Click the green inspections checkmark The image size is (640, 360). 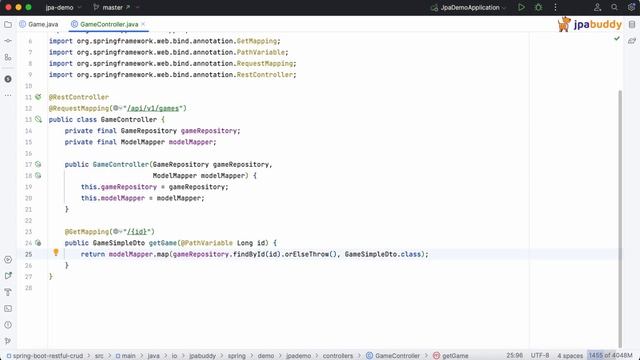point(617,38)
